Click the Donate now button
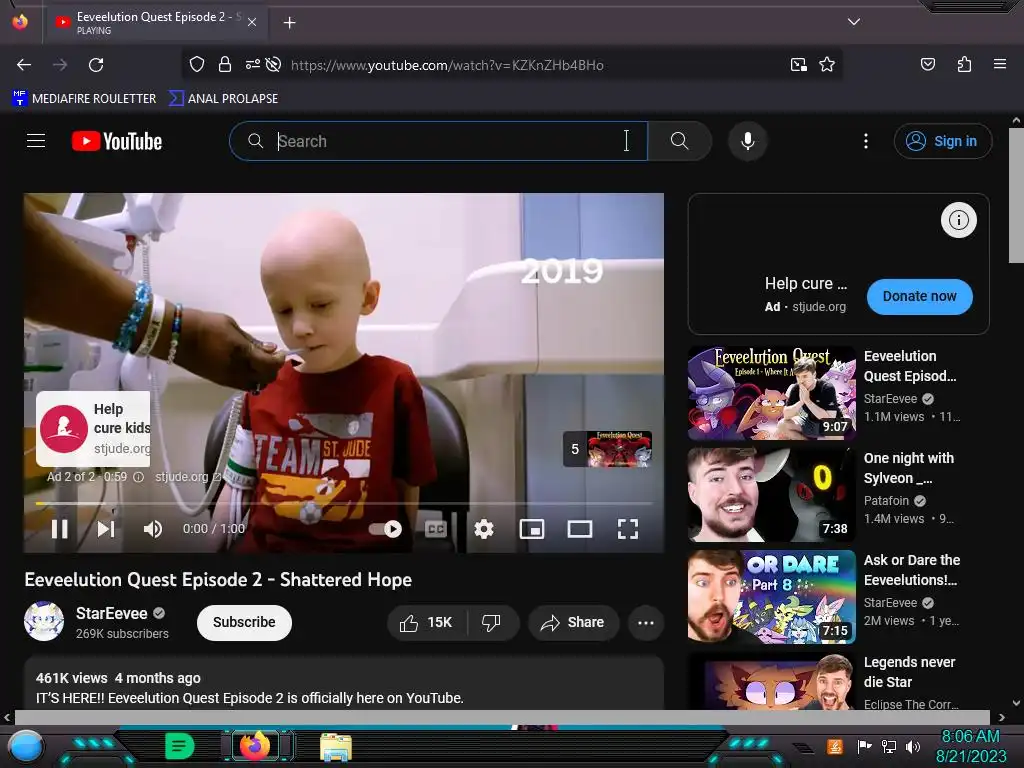This screenshot has height=768, width=1024. [x=920, y=296]
